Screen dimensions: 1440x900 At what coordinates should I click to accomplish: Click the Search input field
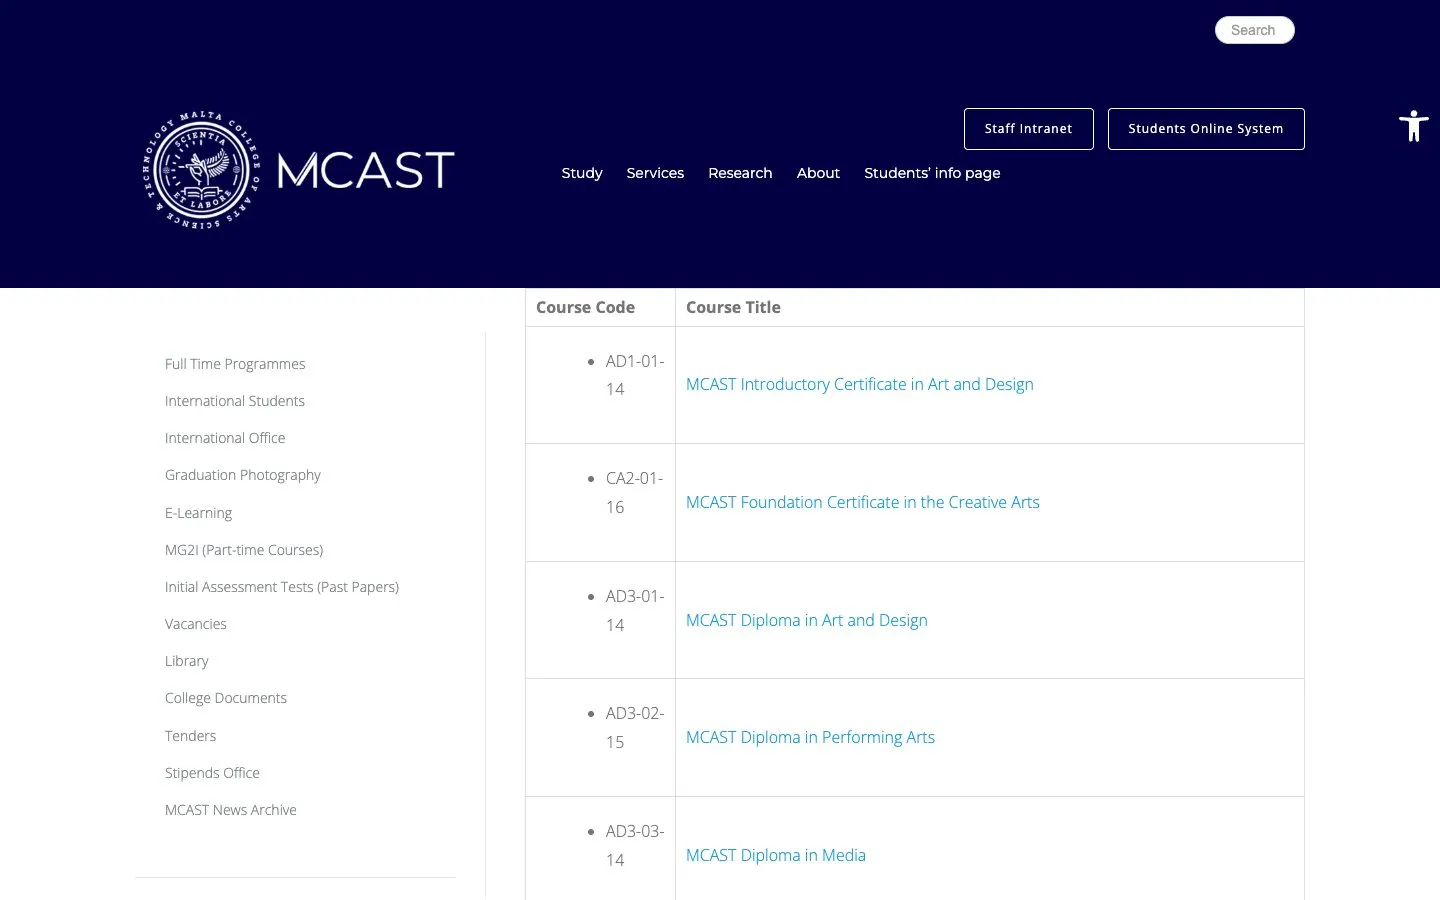click(1254, 30)
